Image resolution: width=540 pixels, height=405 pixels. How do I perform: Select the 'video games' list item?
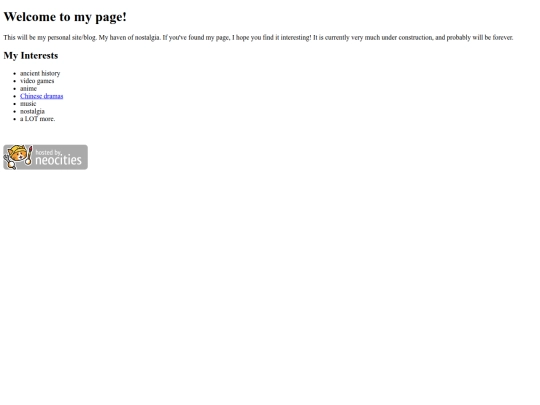[37, 81]
